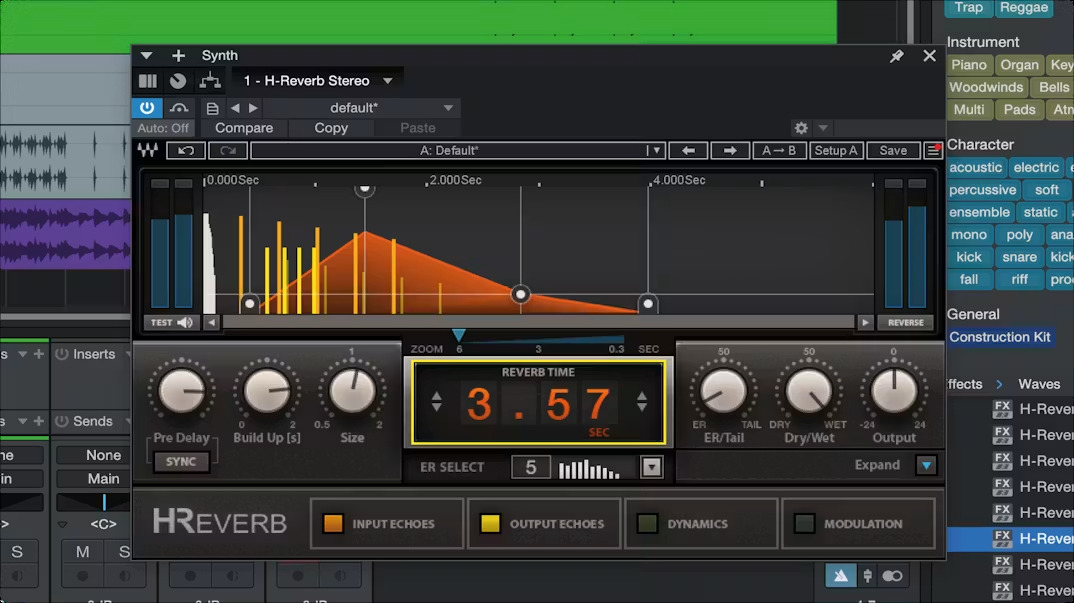Expand the advanced section blue arrow
This screenshot has width=1074, height=603.
point(926,466)
